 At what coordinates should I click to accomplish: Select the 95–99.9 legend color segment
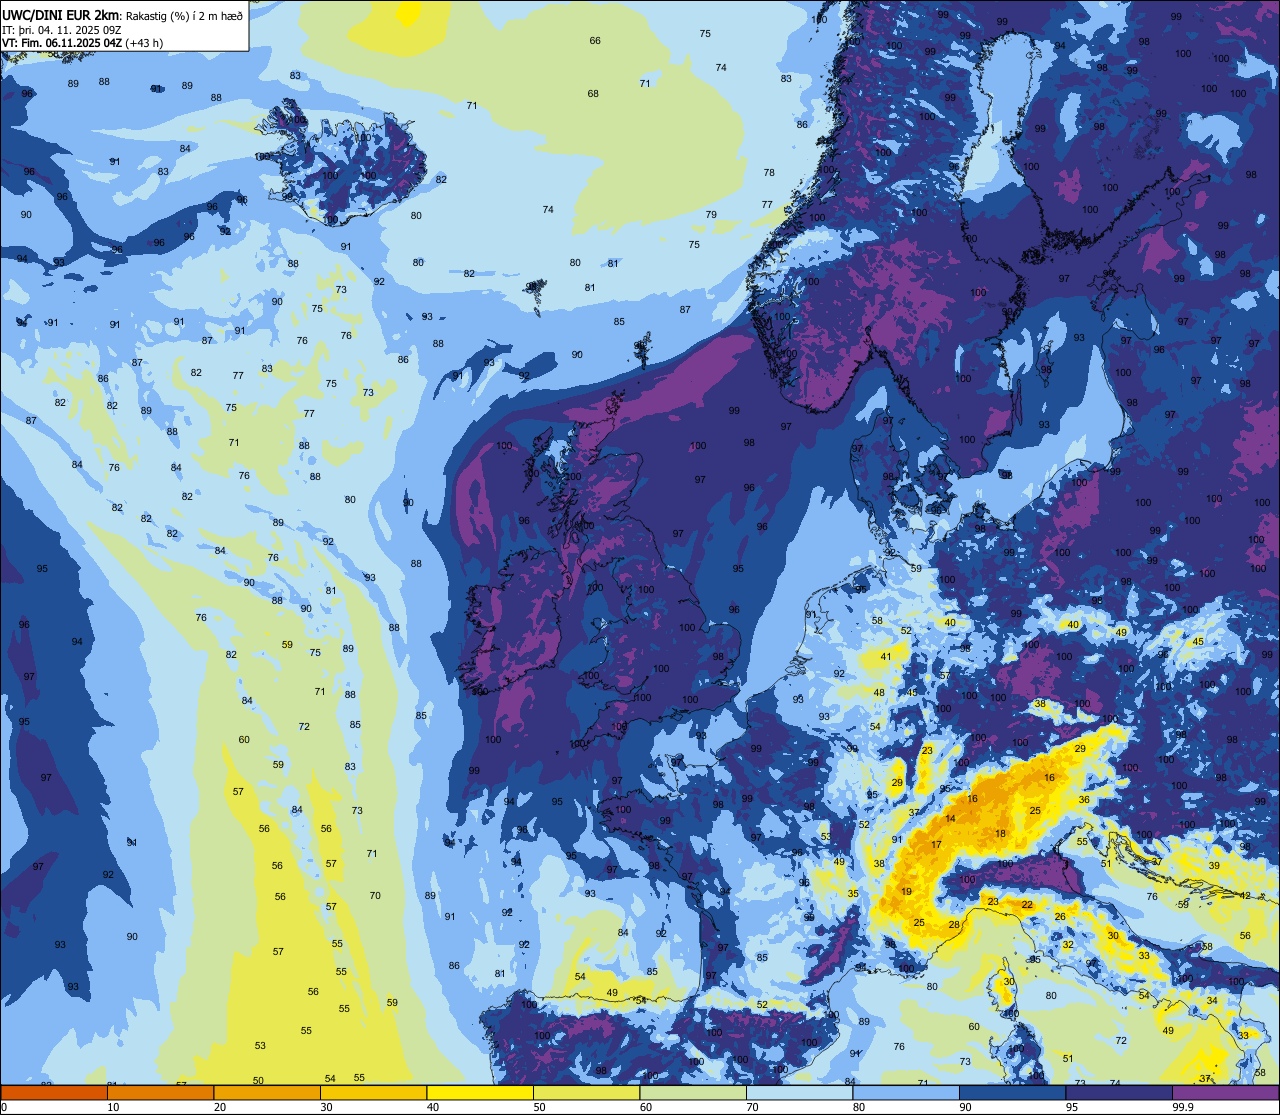pyautogui.click(x=1119, y=1092)
